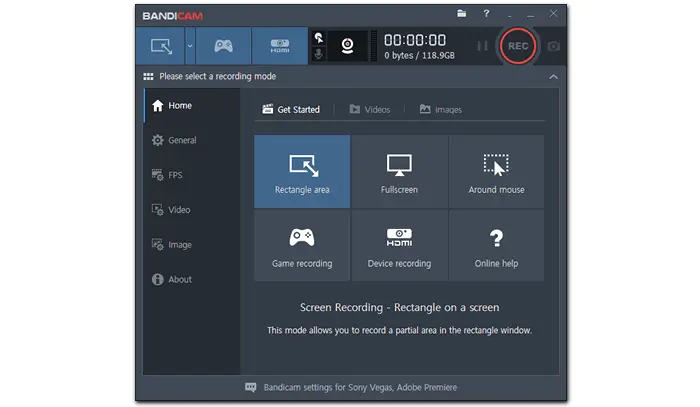700x407 pixels.
Task: Click the pause recording button
Action: coord(482,46)
